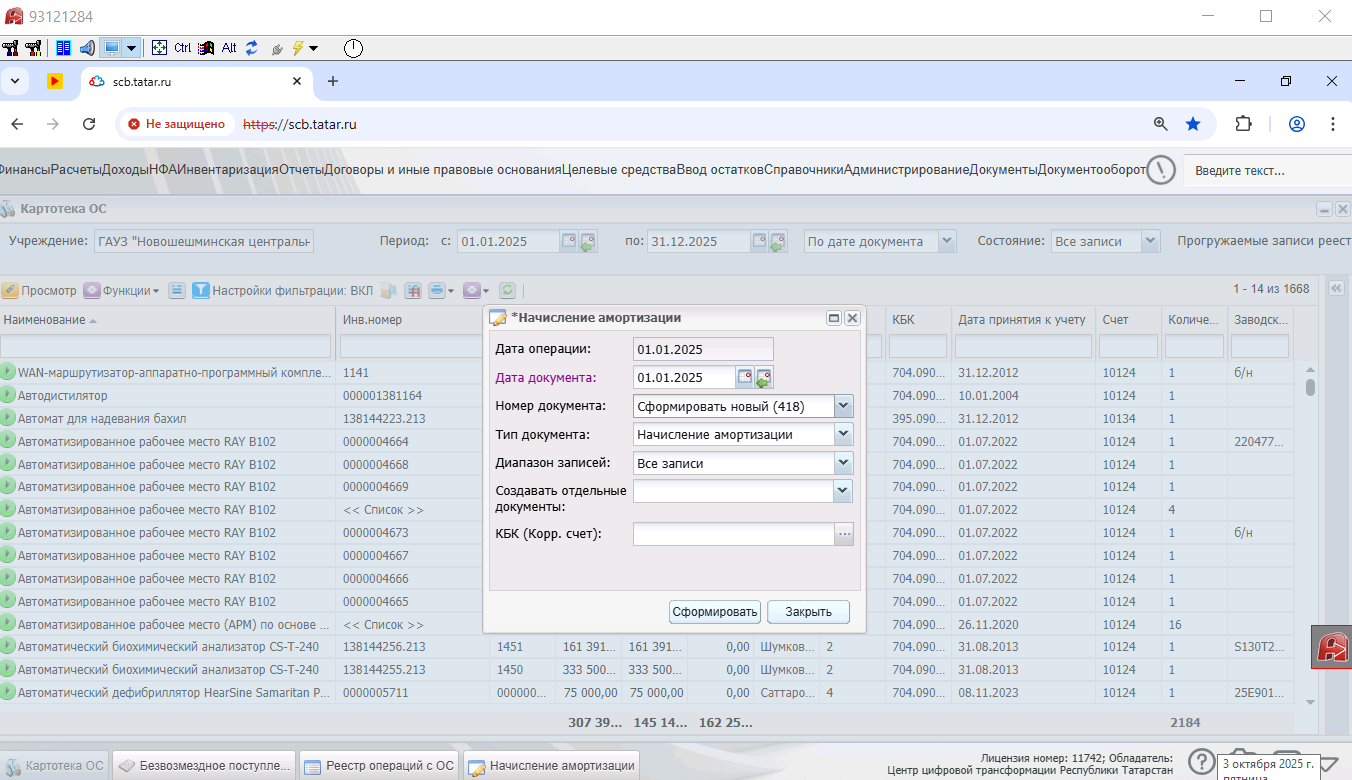Expand Диапазон записей dropdown
Image resolution: width=1352 pixels, height=780 pixels.
tap(843, 463)
